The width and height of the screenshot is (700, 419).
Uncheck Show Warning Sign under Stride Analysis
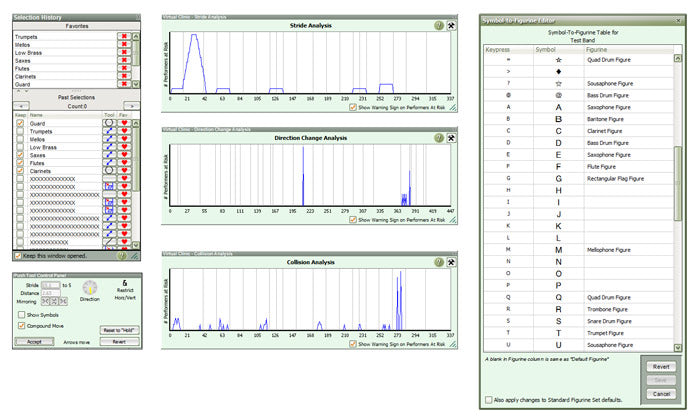pos(353,108)
